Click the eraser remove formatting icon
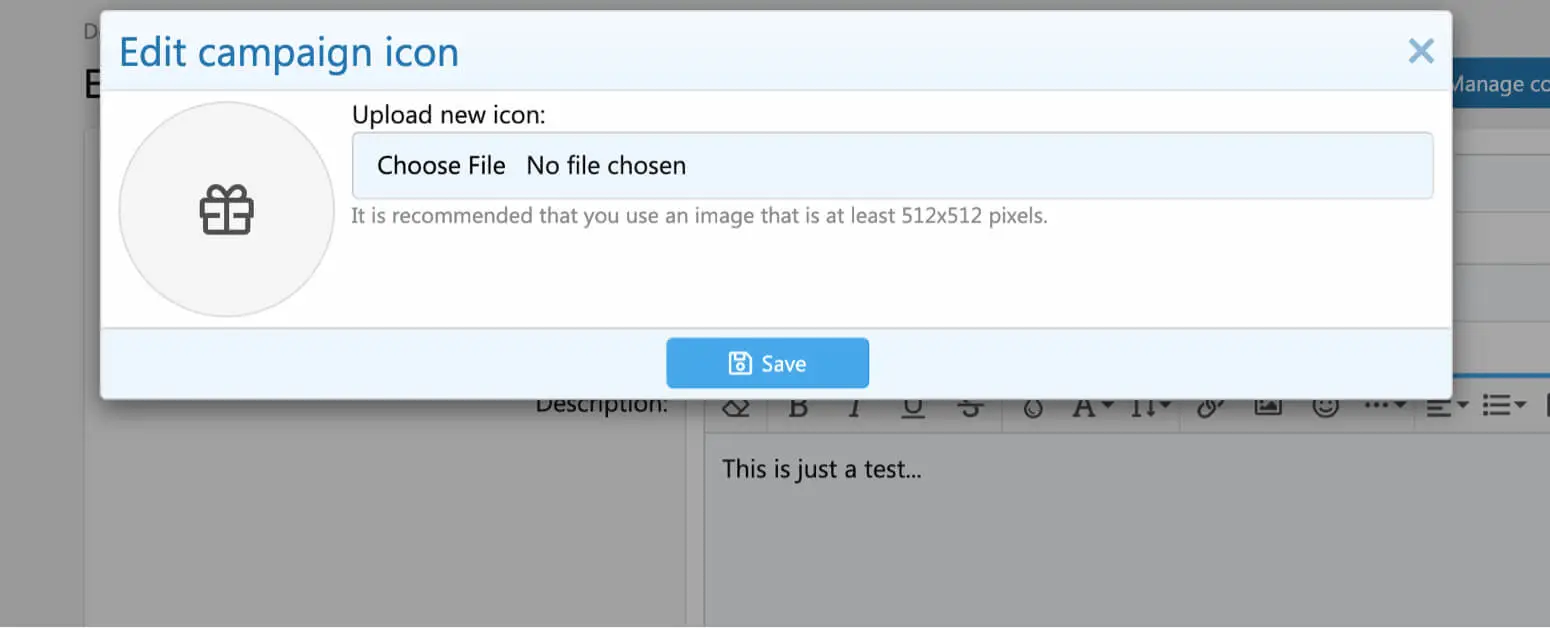The width and height of the screenshot is (1550, 628). pos(736,407)
